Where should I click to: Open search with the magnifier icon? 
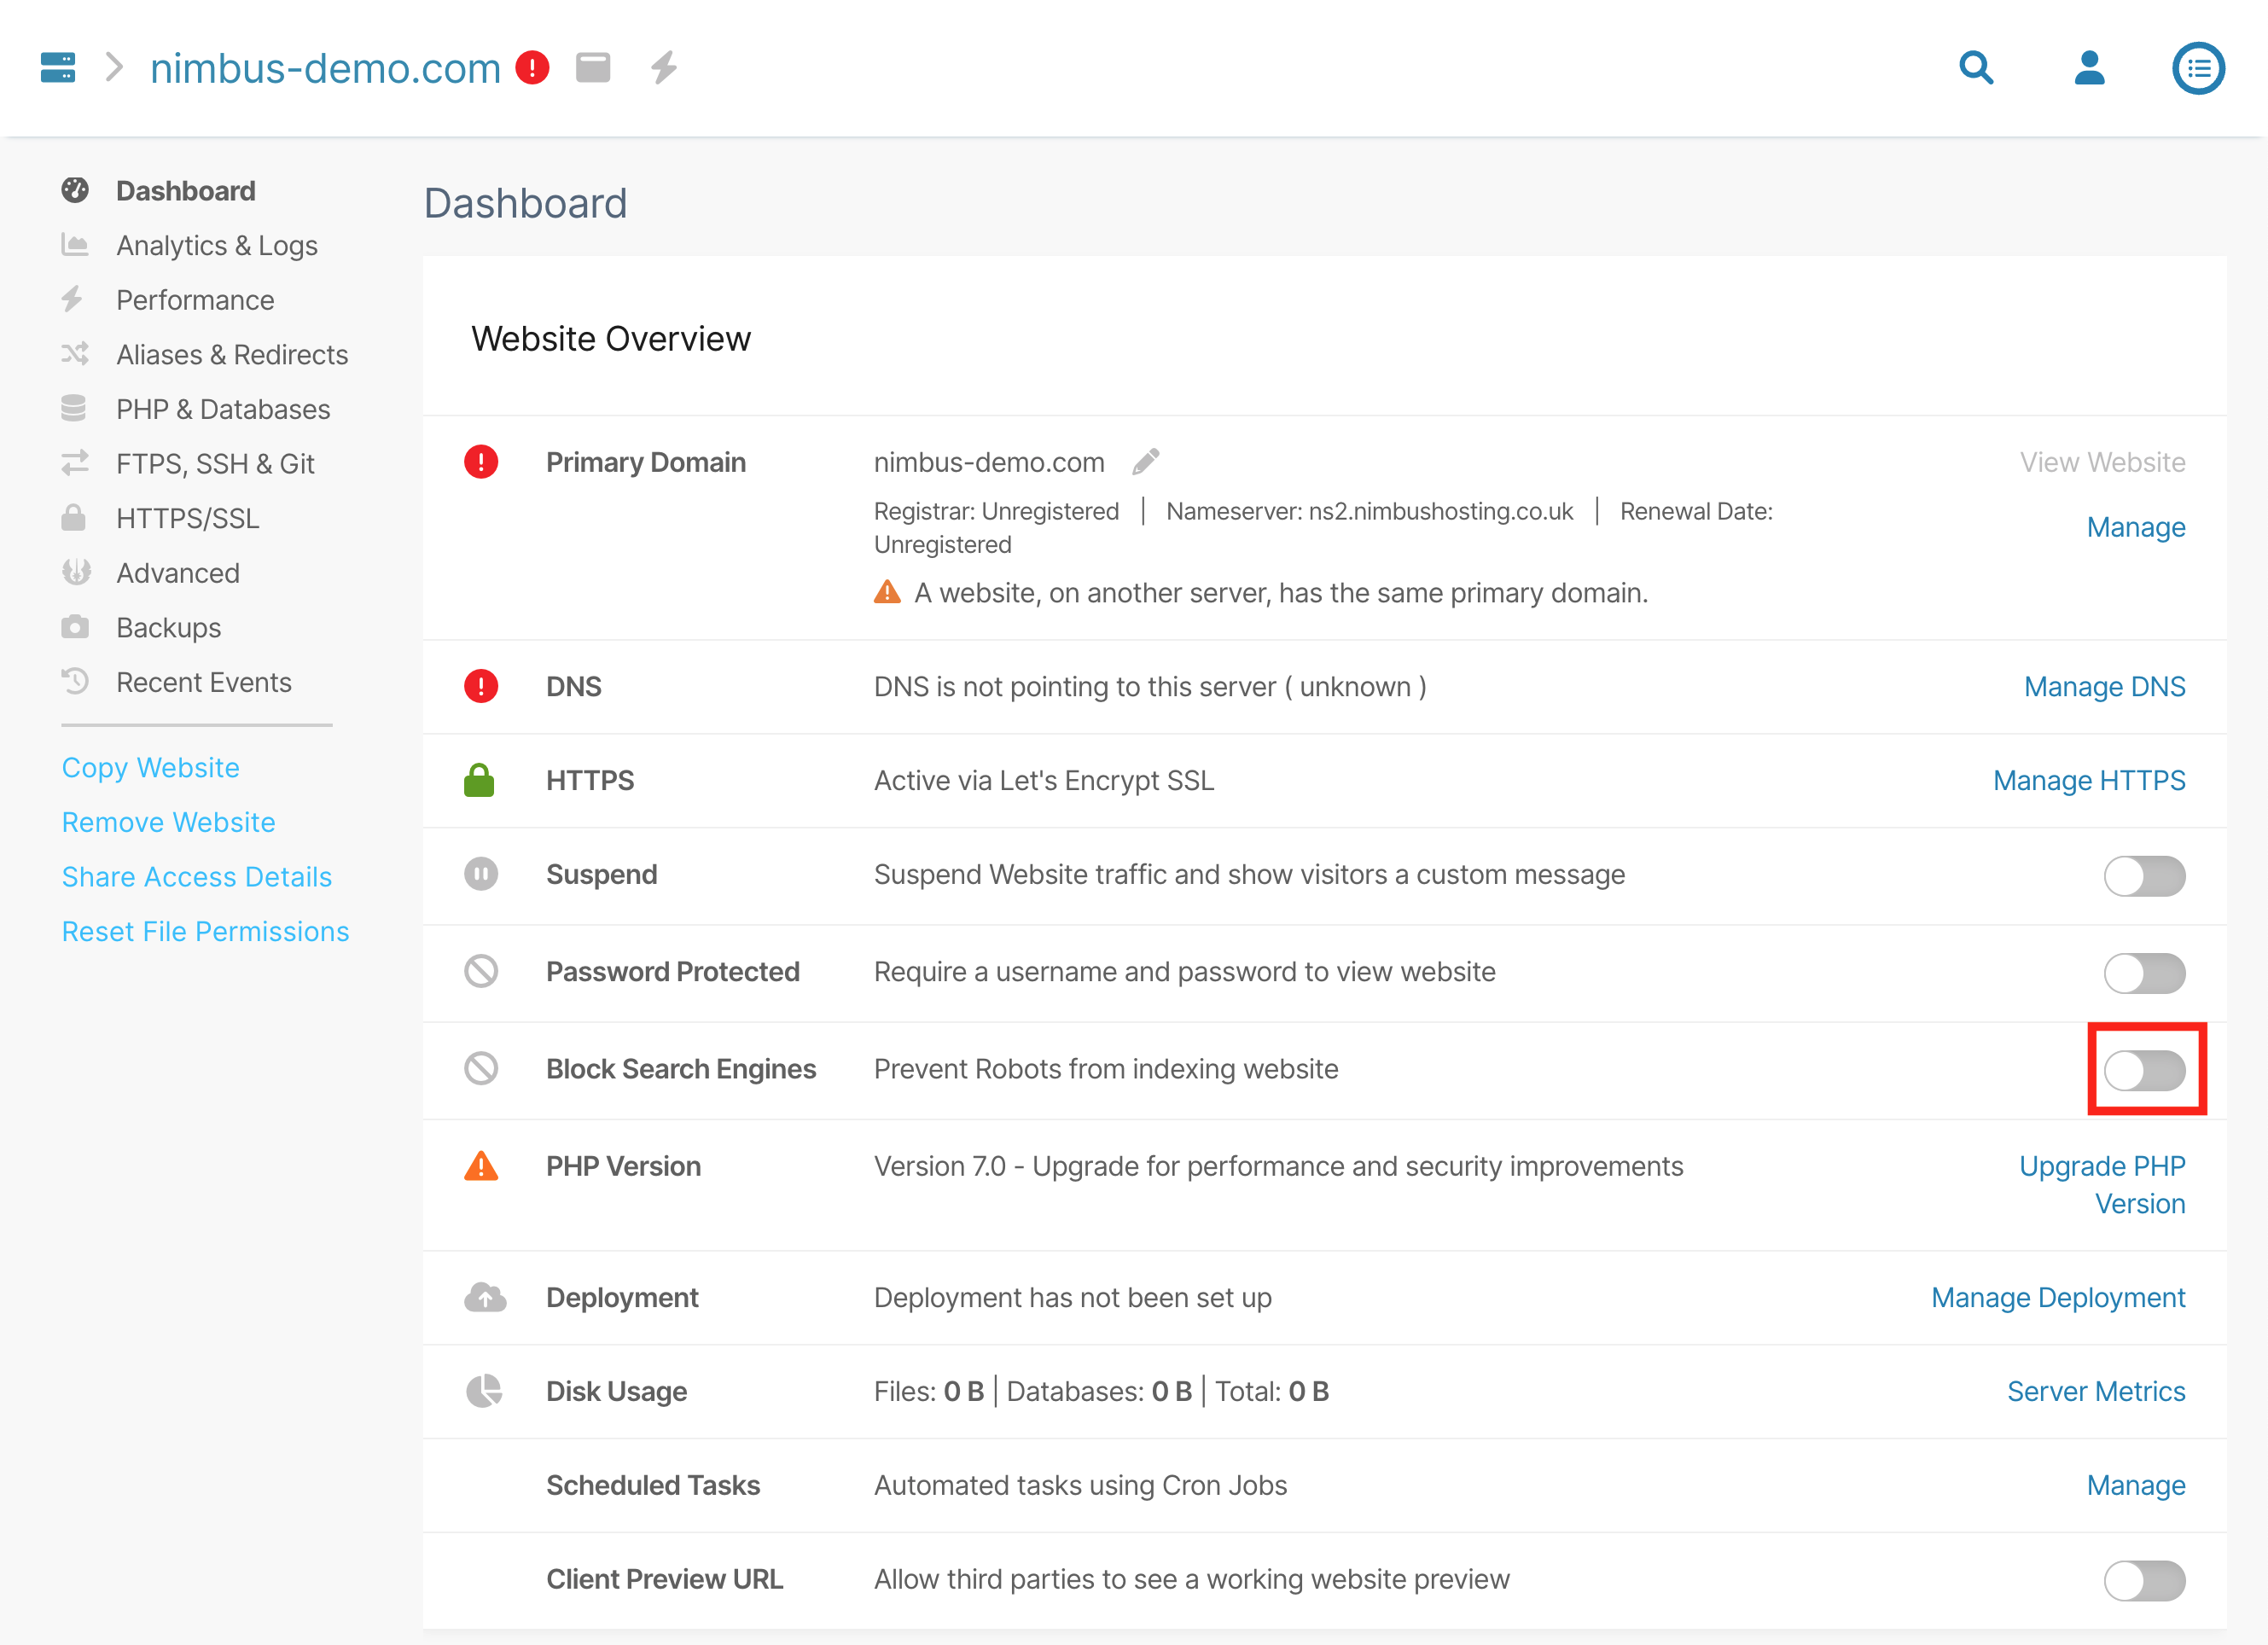click(1976, 68)
